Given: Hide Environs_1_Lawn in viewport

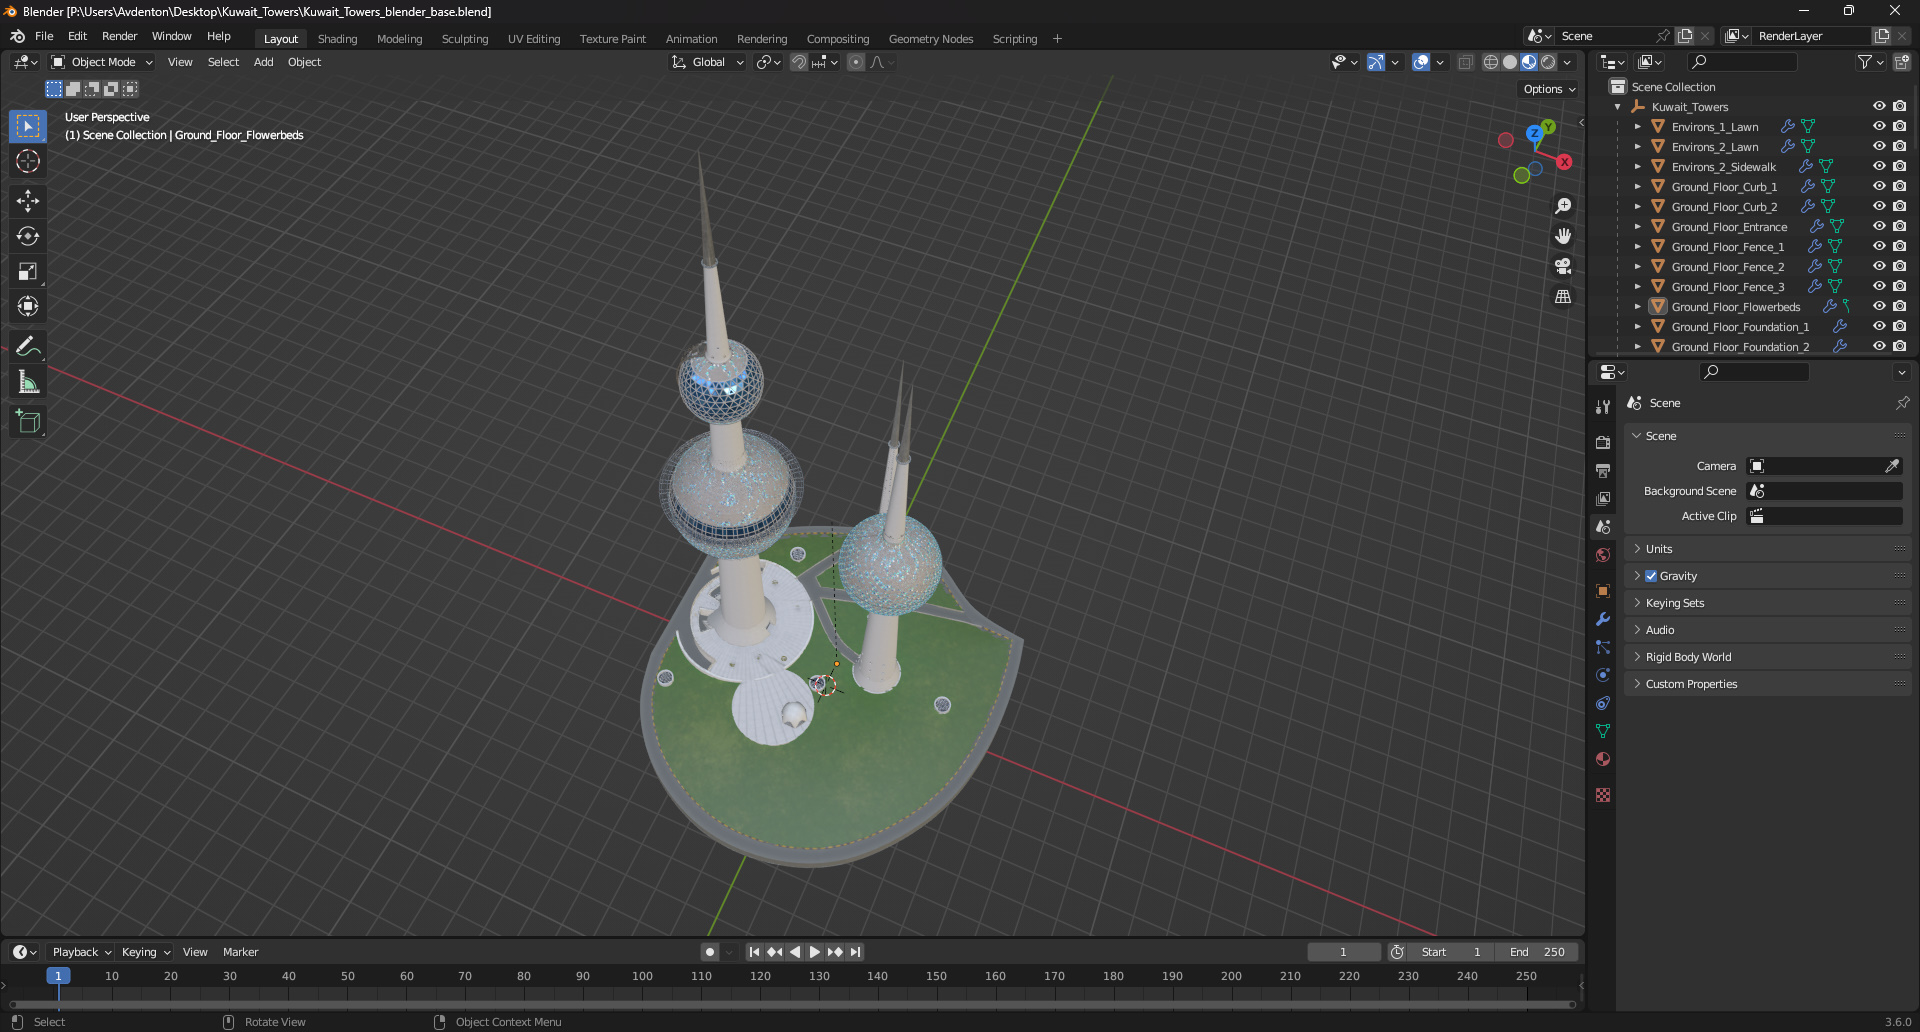Looking at the screenshot, I should coord(1879,126).
